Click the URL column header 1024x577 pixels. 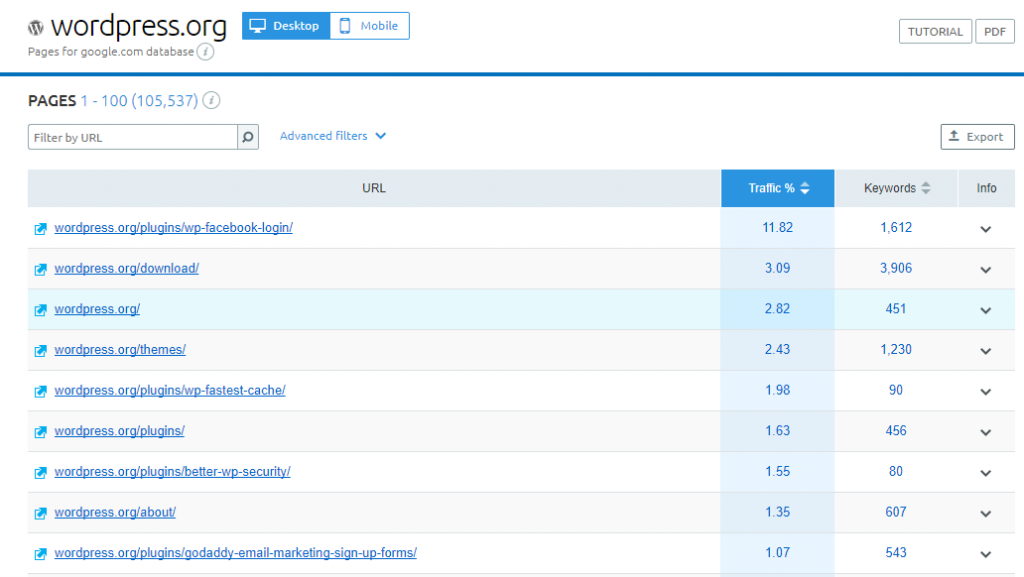(374, 188)
